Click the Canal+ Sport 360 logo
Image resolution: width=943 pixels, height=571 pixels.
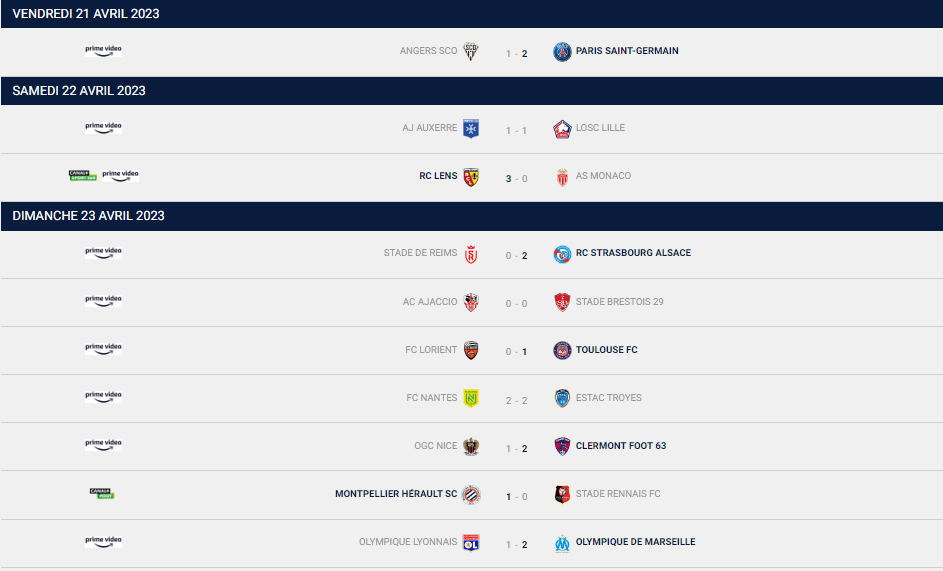click(83, 176)
